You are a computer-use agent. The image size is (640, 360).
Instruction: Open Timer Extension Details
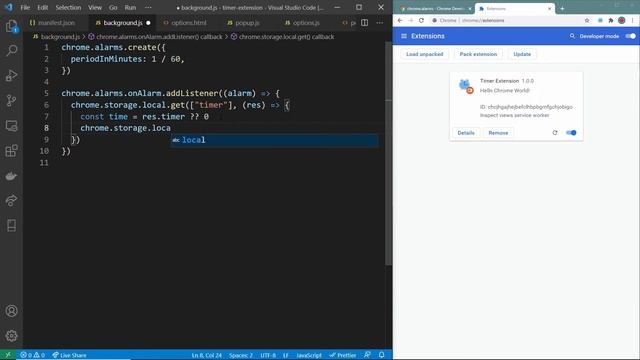(x=466, y=133)
